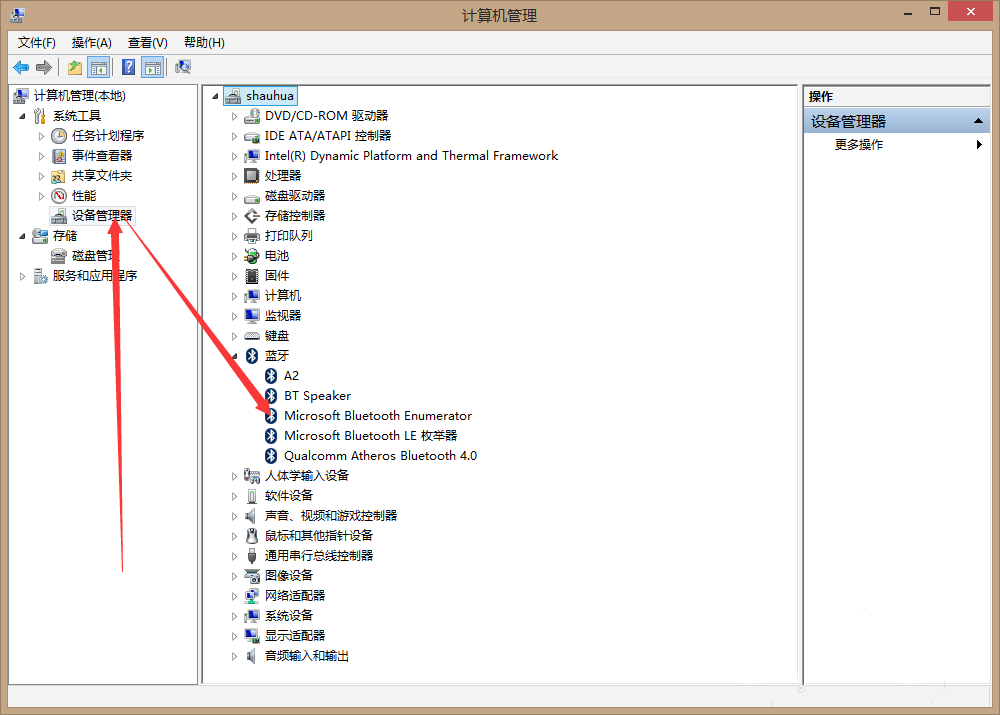1000x715 pixels.
Task: Click the 通用串行总线控制器 USB icon
Action: pyautogui.click(x=252, y=556)
